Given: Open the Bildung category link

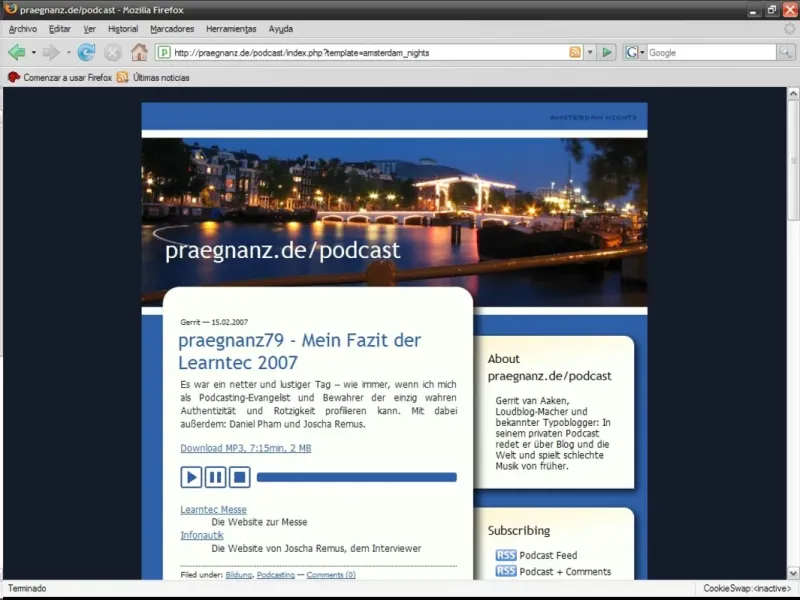Looking at the screenshot, I should pos(239,575).
